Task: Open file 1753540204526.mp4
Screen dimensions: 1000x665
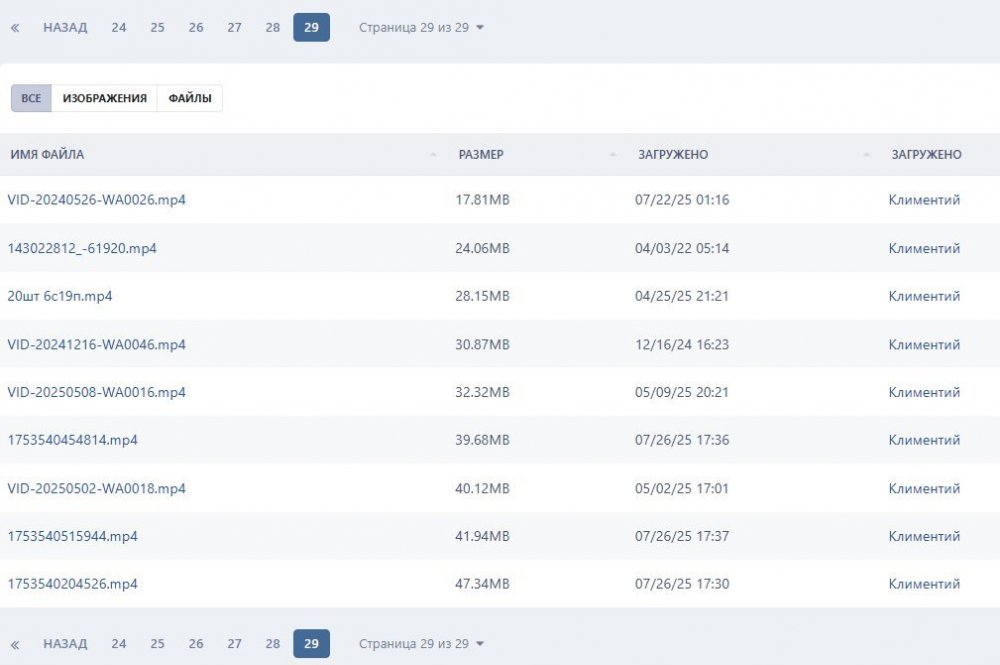Action: click(73, 584)
